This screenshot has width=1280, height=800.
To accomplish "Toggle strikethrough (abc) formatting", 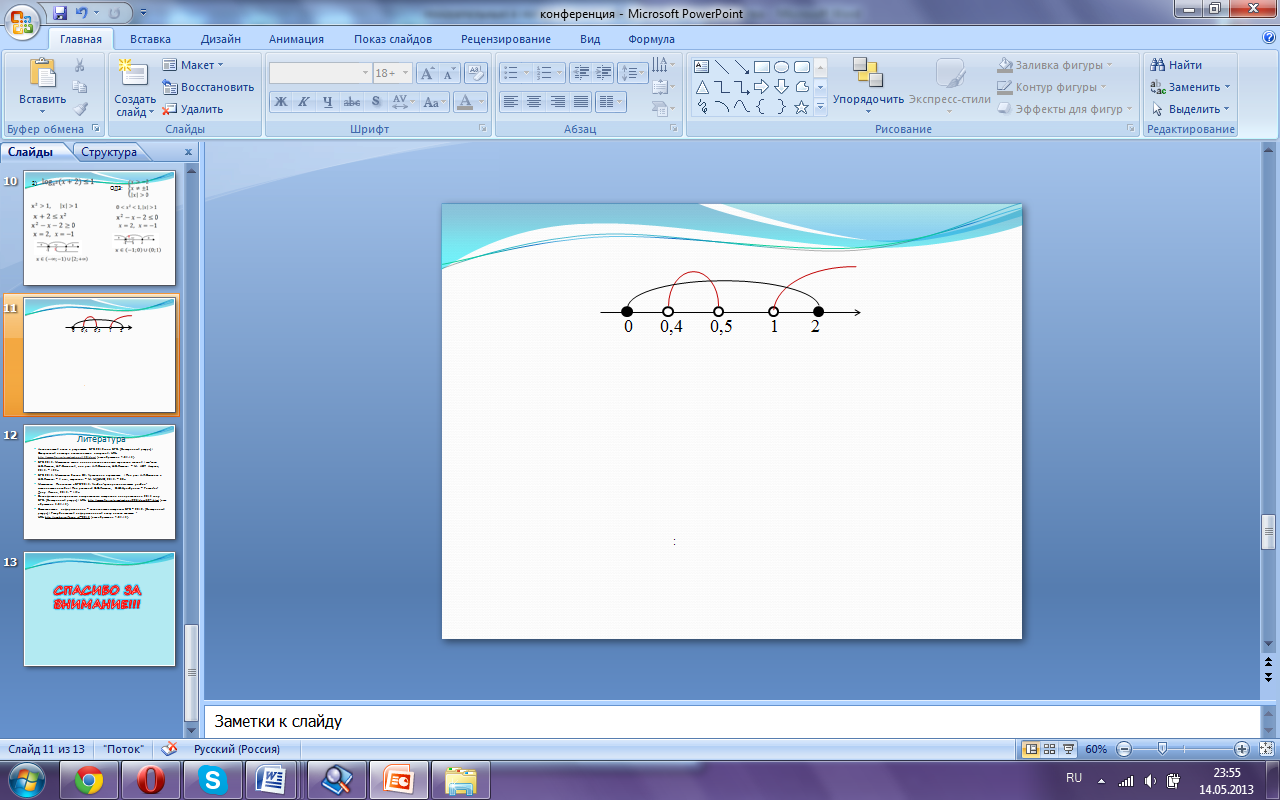I will 351,102.
